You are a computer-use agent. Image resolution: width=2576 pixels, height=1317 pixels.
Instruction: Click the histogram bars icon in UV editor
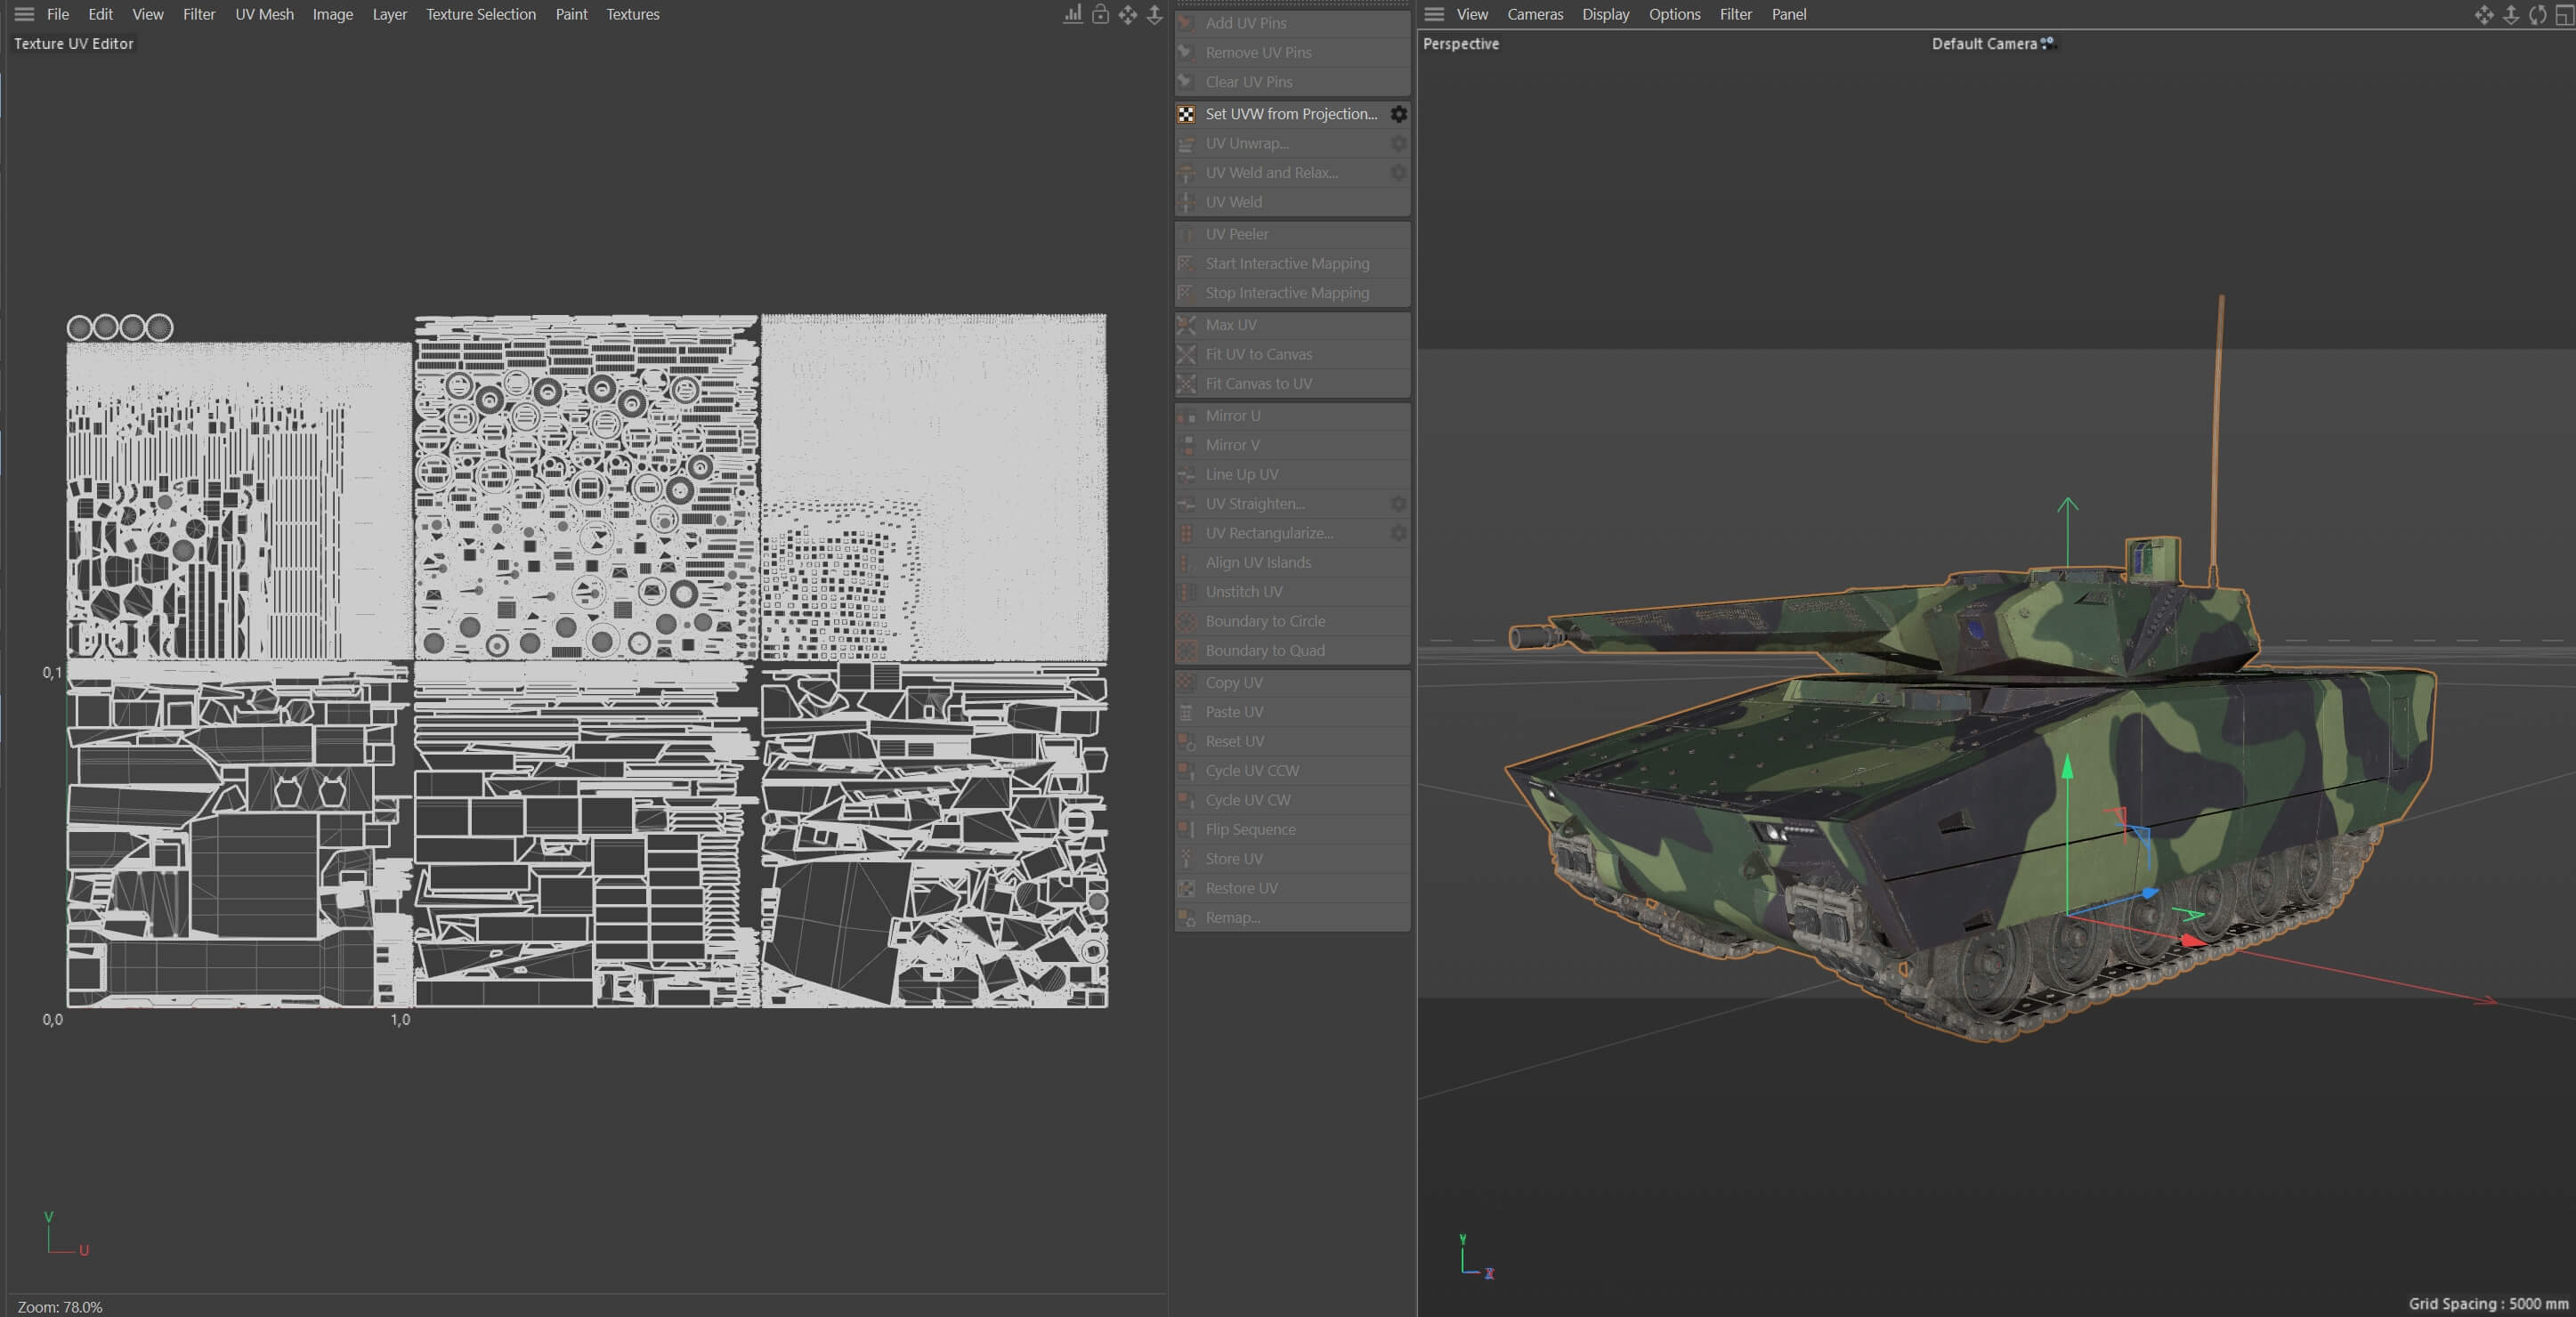tap(1072, 14)
